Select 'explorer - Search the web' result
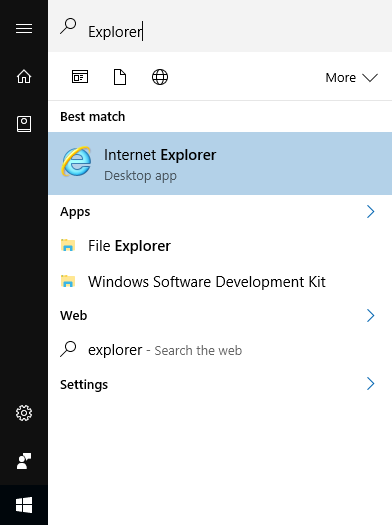 tap(220, 350)
